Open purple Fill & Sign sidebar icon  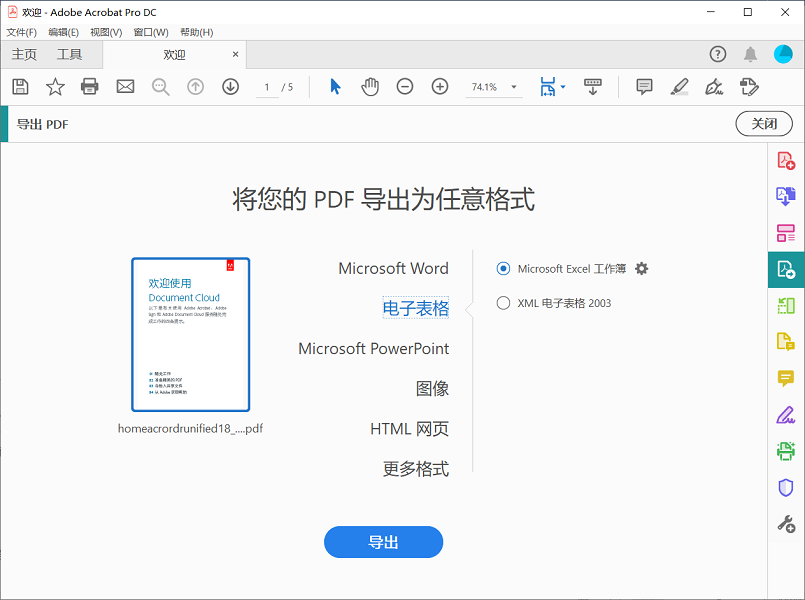click(786, 415)
